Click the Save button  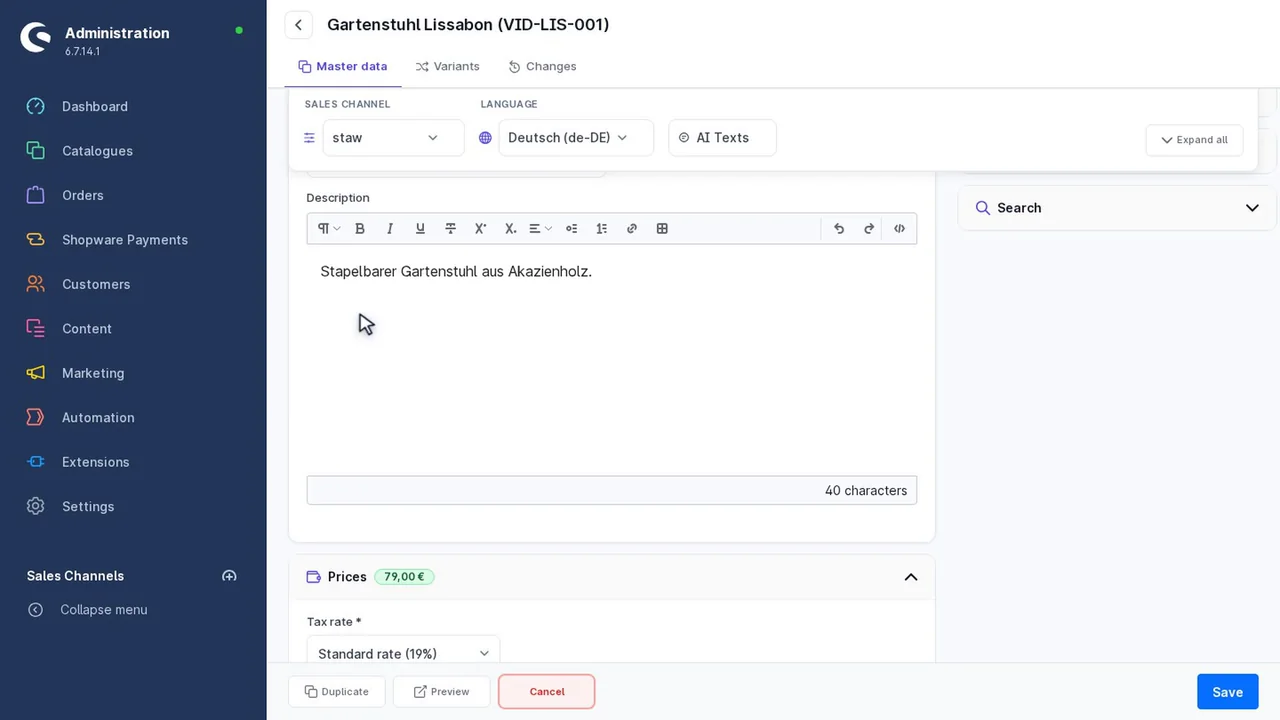(1227, 692)
